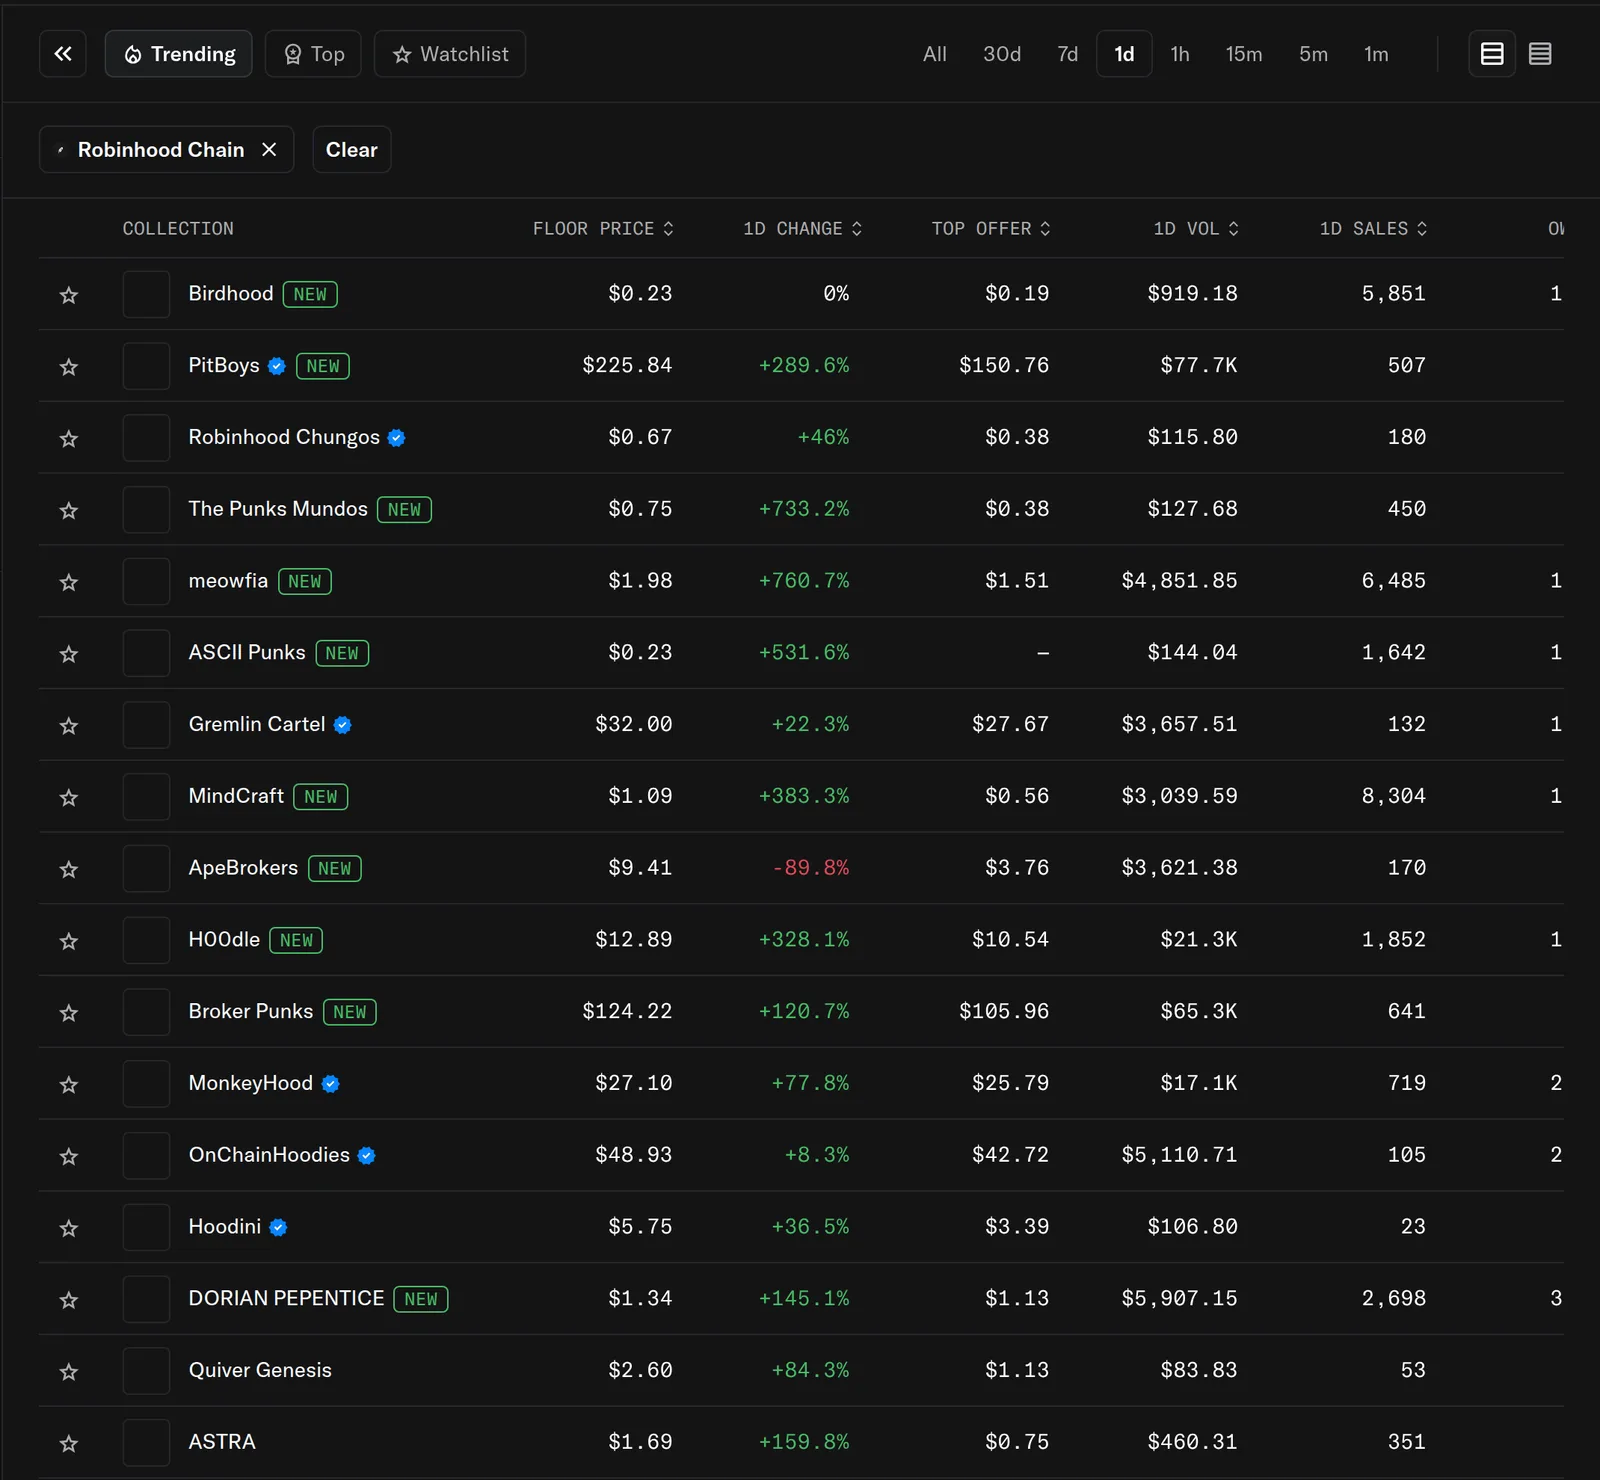Switch to the comfortable table view icon
Viewport: 1600px width, 1480px height.
[x=1492, y=54]
